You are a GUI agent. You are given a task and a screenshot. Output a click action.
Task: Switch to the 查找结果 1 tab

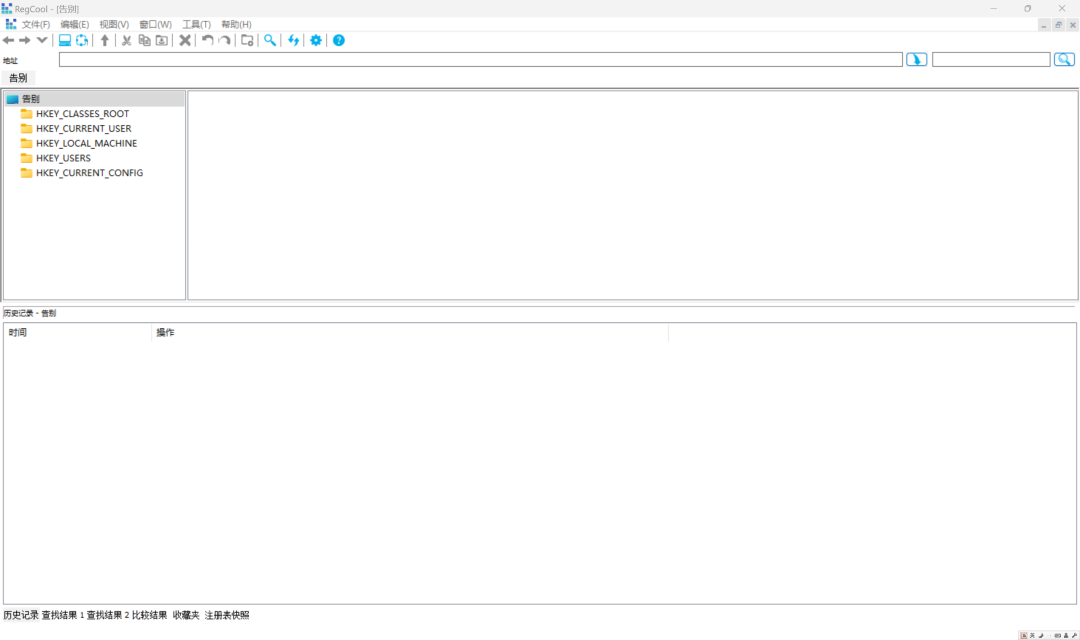tap(63, 615)
